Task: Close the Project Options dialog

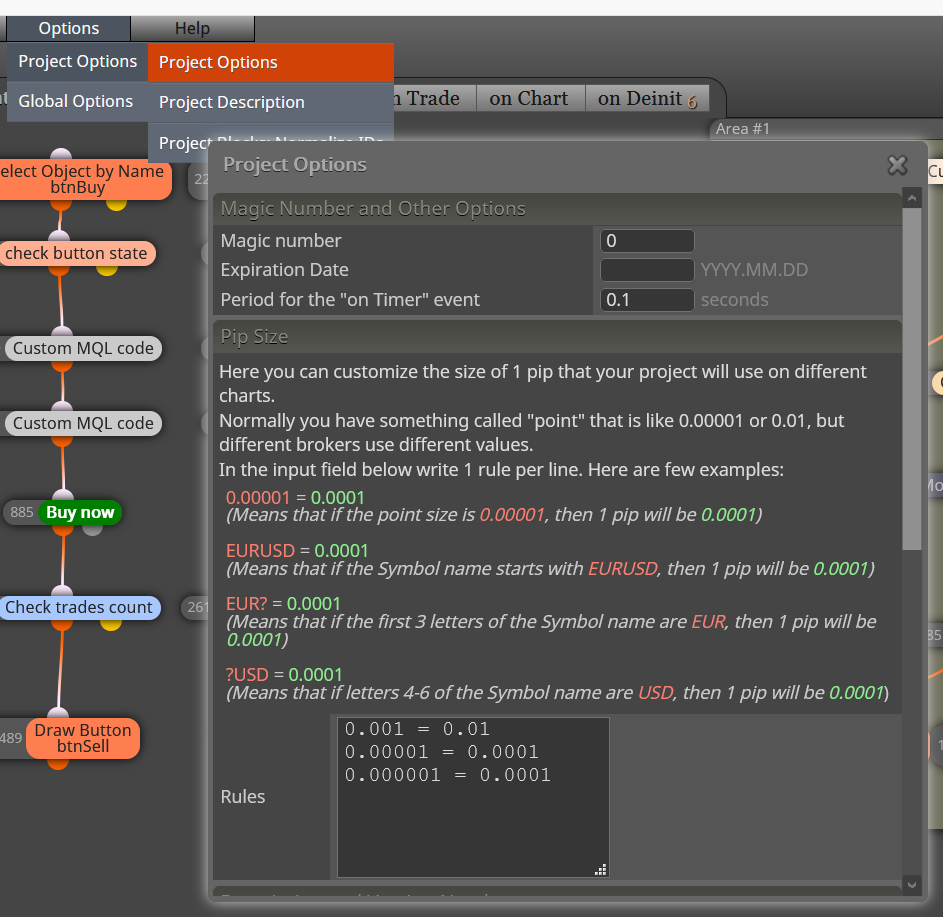Action: click(x=897, y=165)
